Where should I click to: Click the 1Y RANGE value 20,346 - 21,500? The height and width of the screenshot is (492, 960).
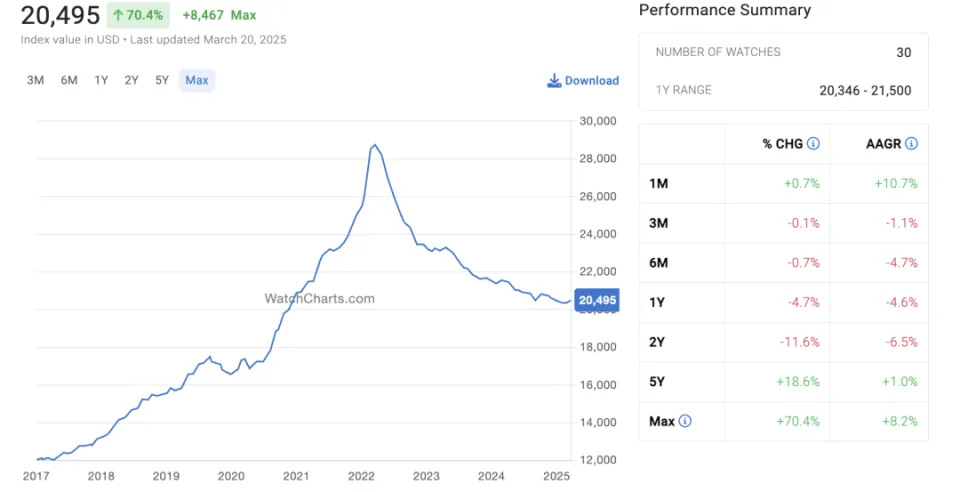tap(865, 90)
